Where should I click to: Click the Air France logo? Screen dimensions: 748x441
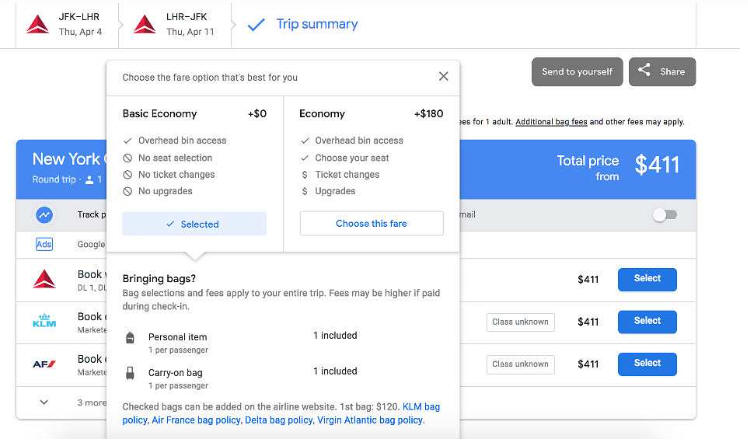point(44,364)
